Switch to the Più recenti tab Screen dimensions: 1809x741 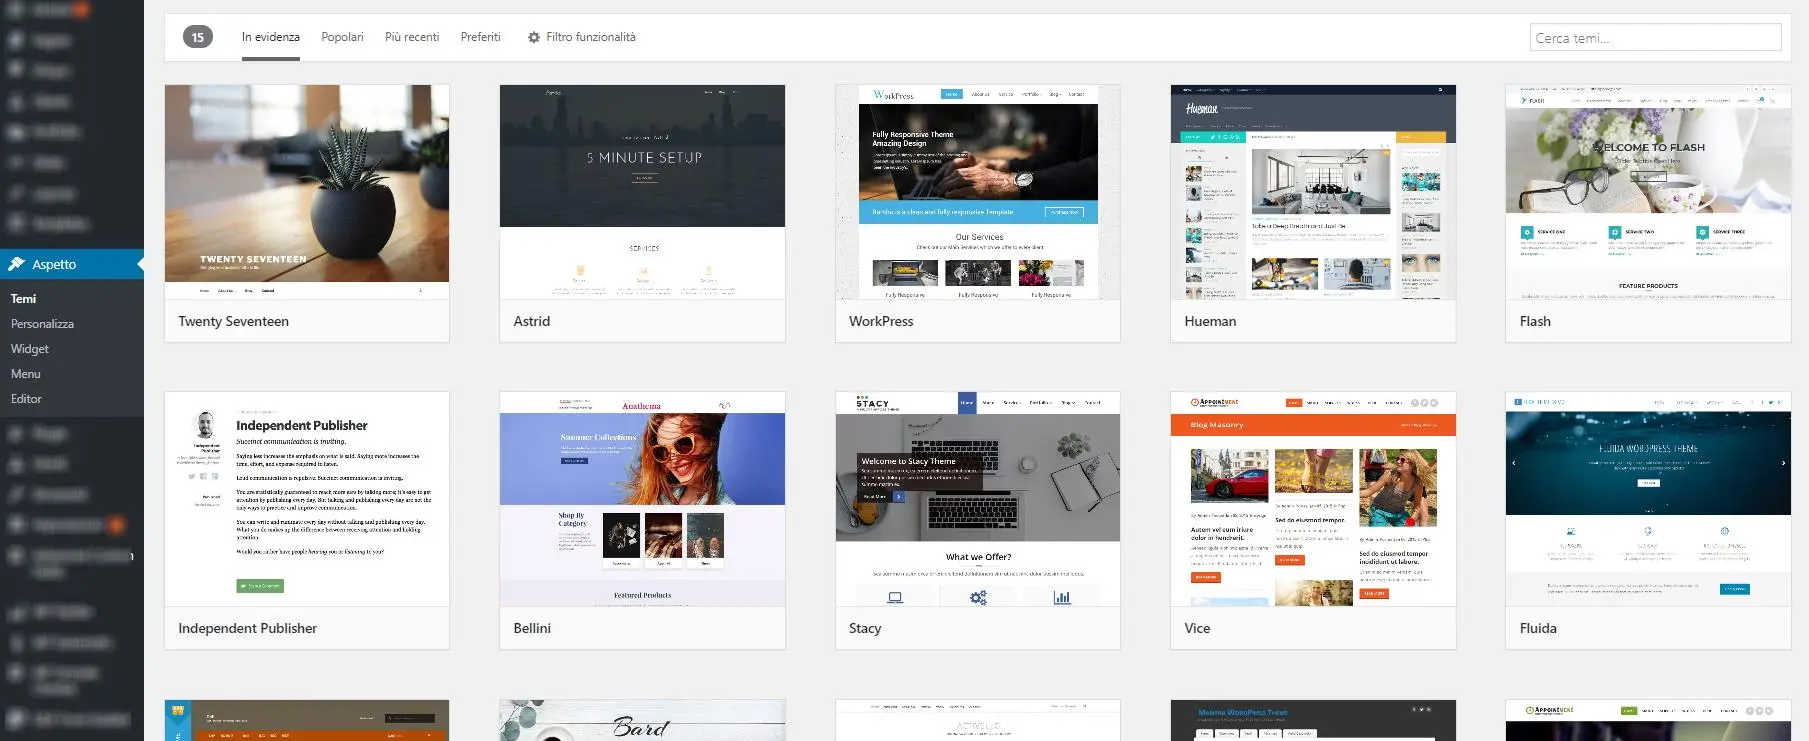click(412, 37)
